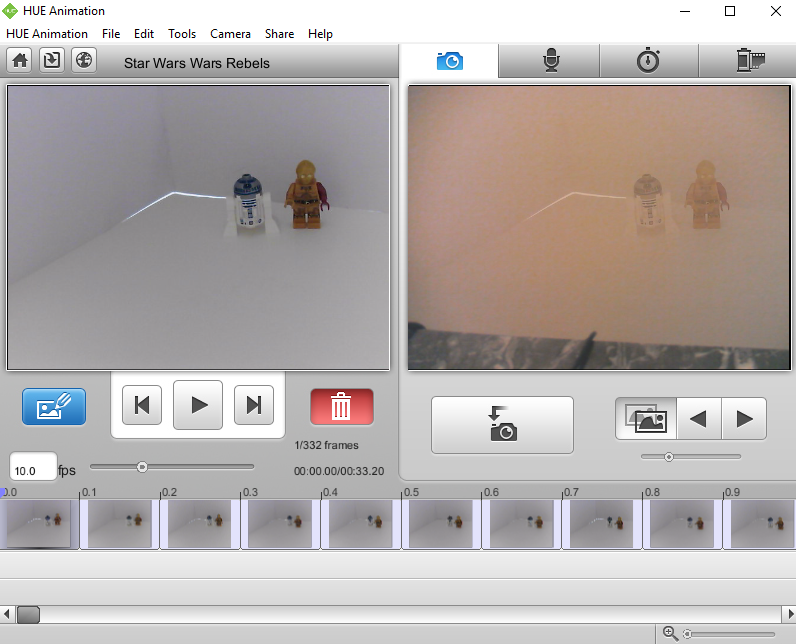Maximize the HUE Animation window
The height and width of the screenshot is (644, 796).
[x=730, y=11]
